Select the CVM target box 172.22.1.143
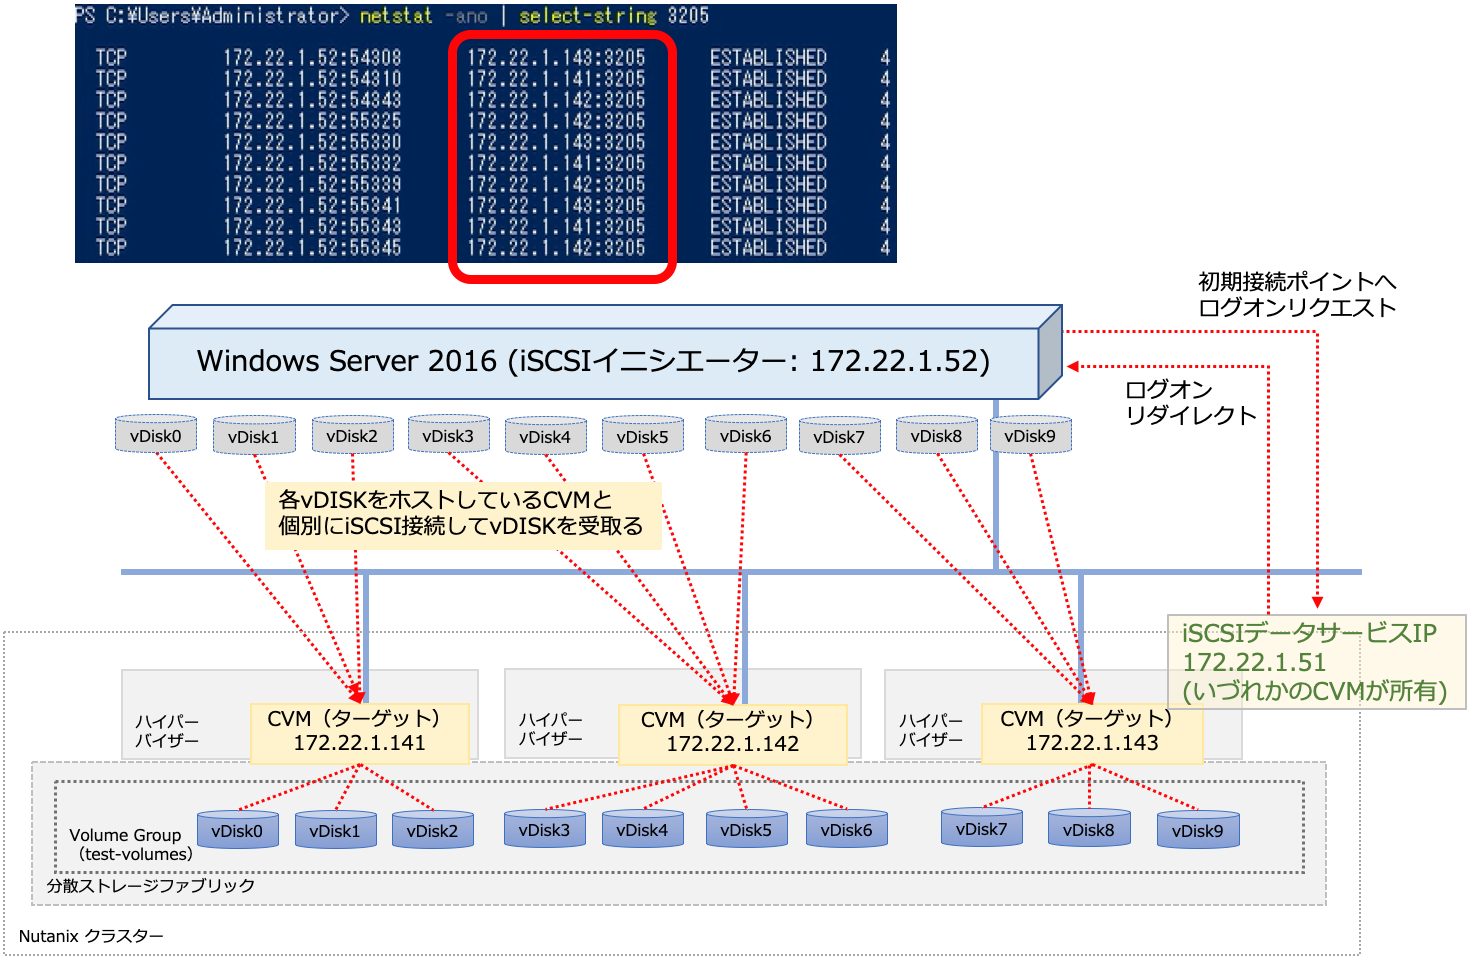This screenshot has height=960, width=1472. [1092, 733]
